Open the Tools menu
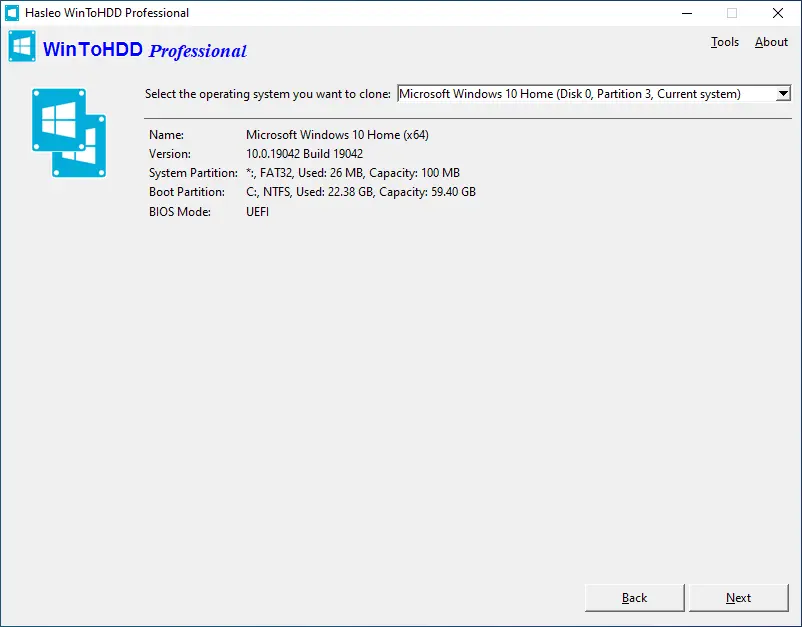This screenshot has height=627, width=802. [725, 42]
